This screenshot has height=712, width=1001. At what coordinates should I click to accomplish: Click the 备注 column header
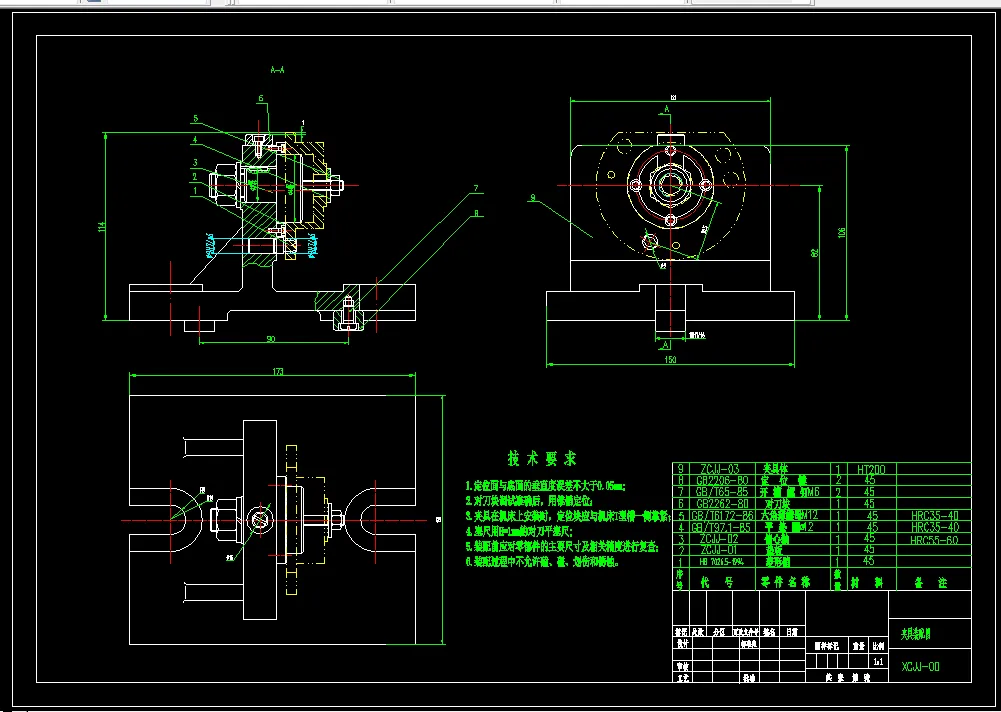click(x=933, y=582)
